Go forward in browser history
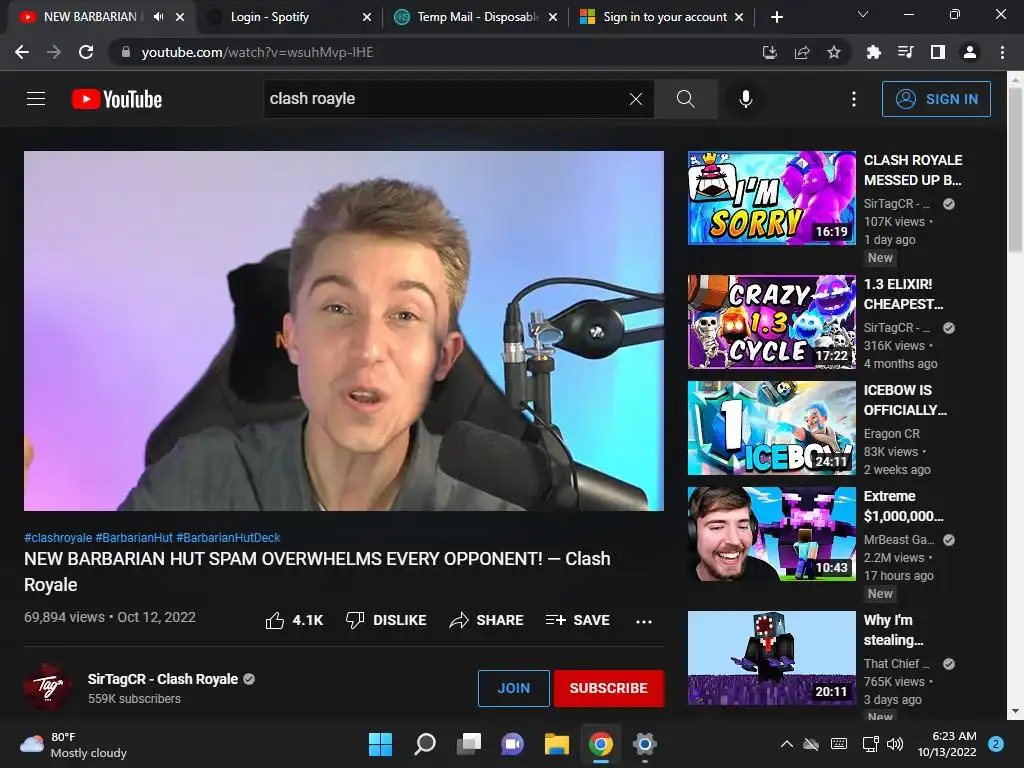Viewport: 1024px width, 768px height. click(54, 52)
